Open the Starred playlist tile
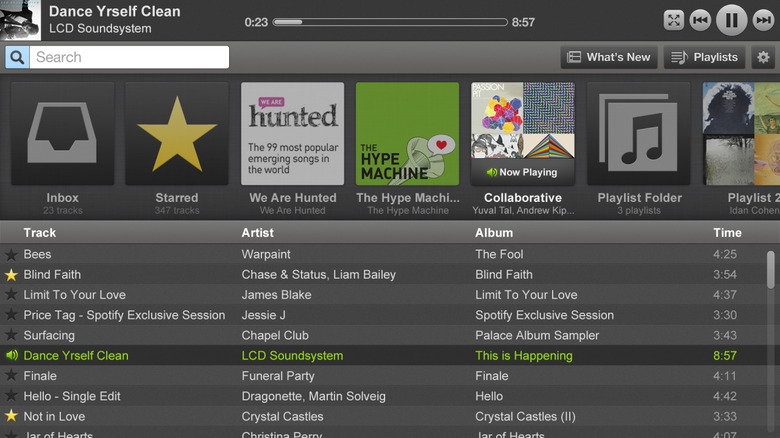The width and height of the screenshot is (780, 438). (177, 133)
